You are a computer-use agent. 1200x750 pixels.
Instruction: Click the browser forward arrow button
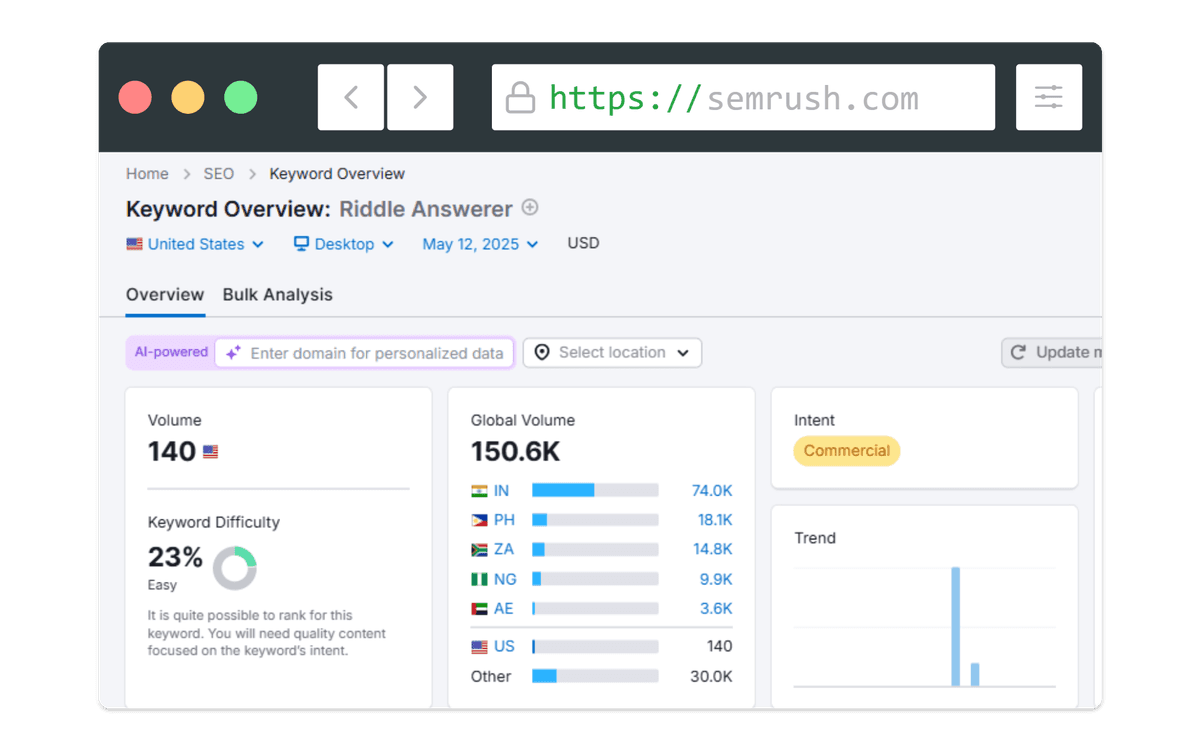click(x=420, y=97)
